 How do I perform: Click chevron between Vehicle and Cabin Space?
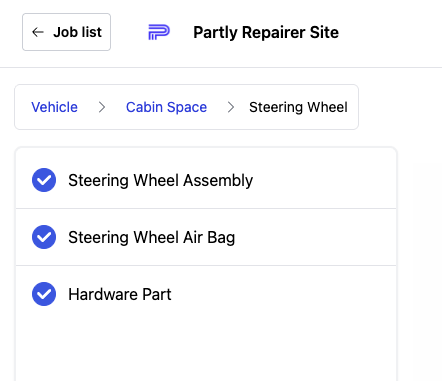tap(102, 107)
